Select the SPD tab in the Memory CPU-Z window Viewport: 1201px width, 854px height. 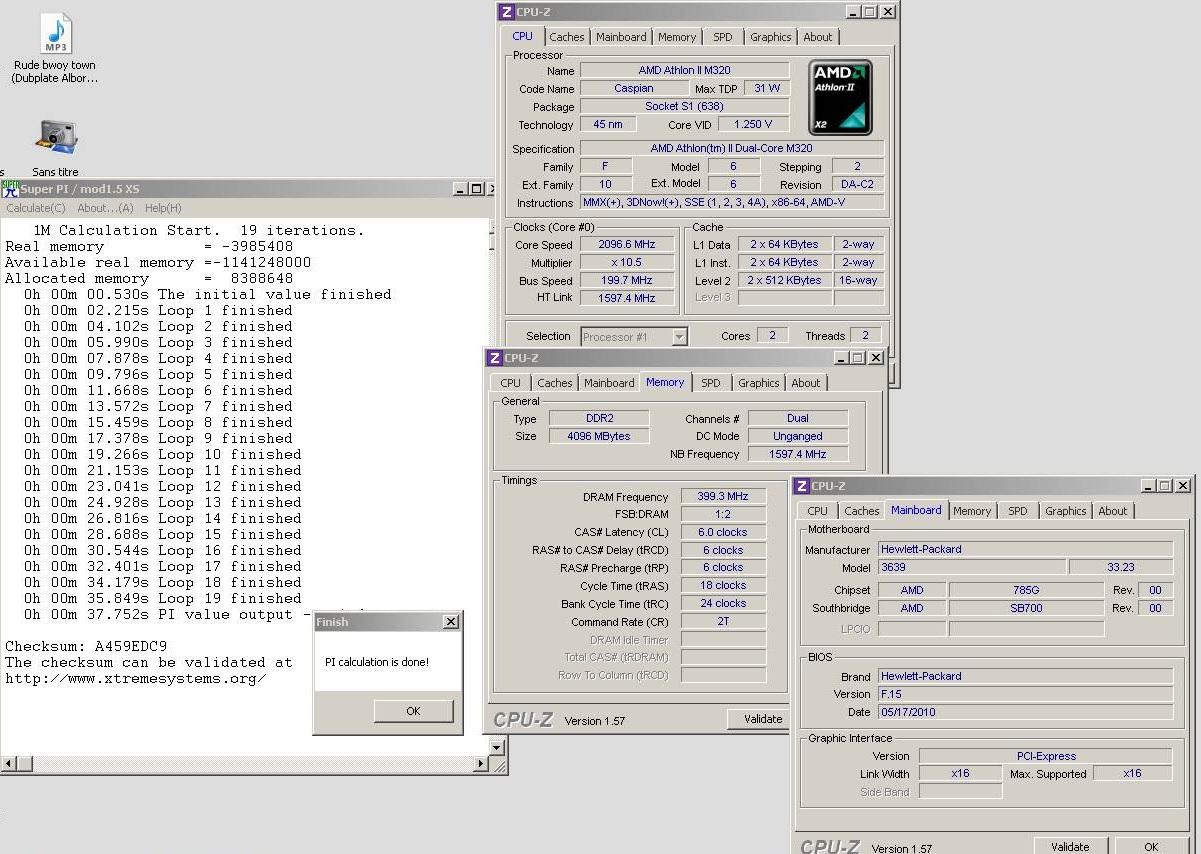(x=711, y=383)
